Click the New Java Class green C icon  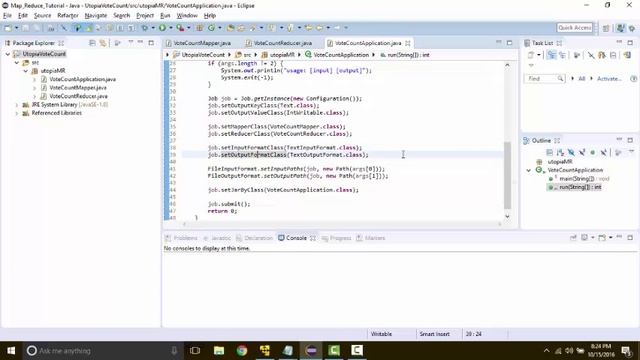click(x=211, y=28)
